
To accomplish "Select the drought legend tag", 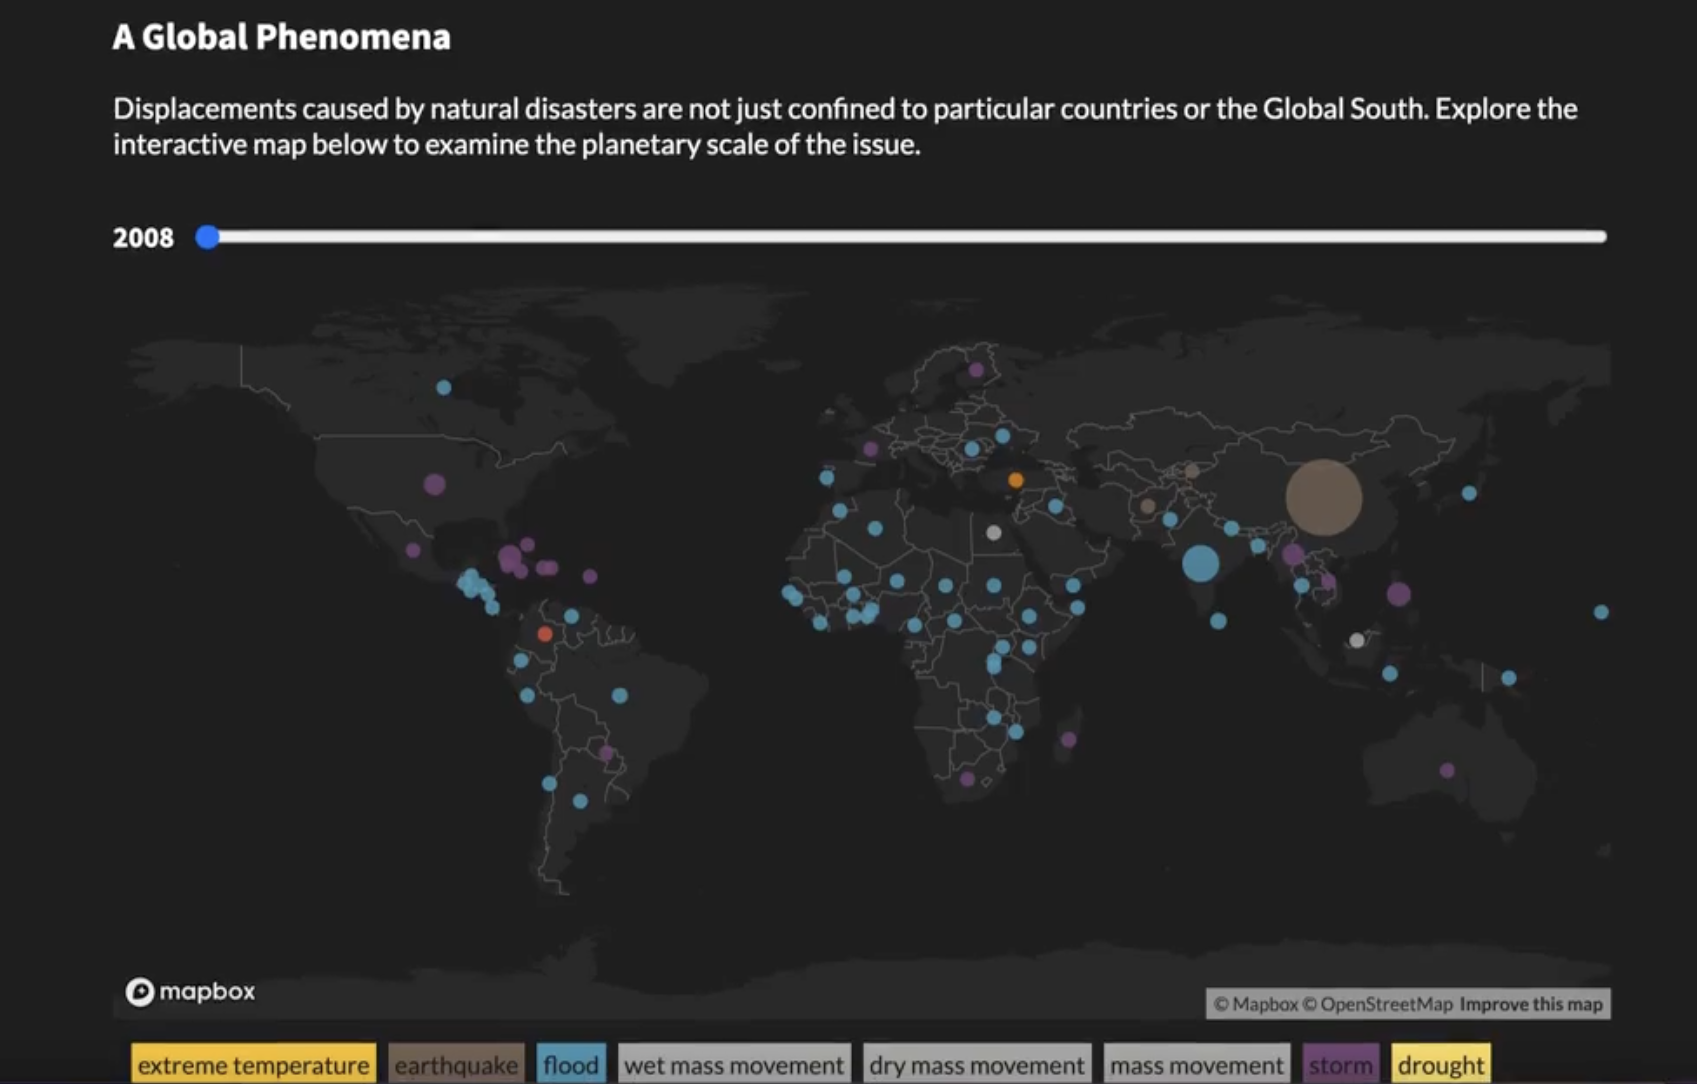I will pos(1441,1064).
